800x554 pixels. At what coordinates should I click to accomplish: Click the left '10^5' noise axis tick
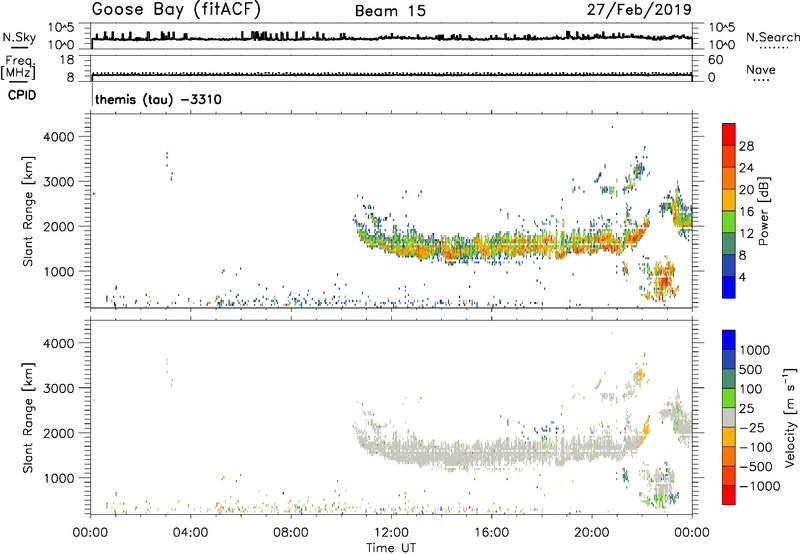coord(61,28)
